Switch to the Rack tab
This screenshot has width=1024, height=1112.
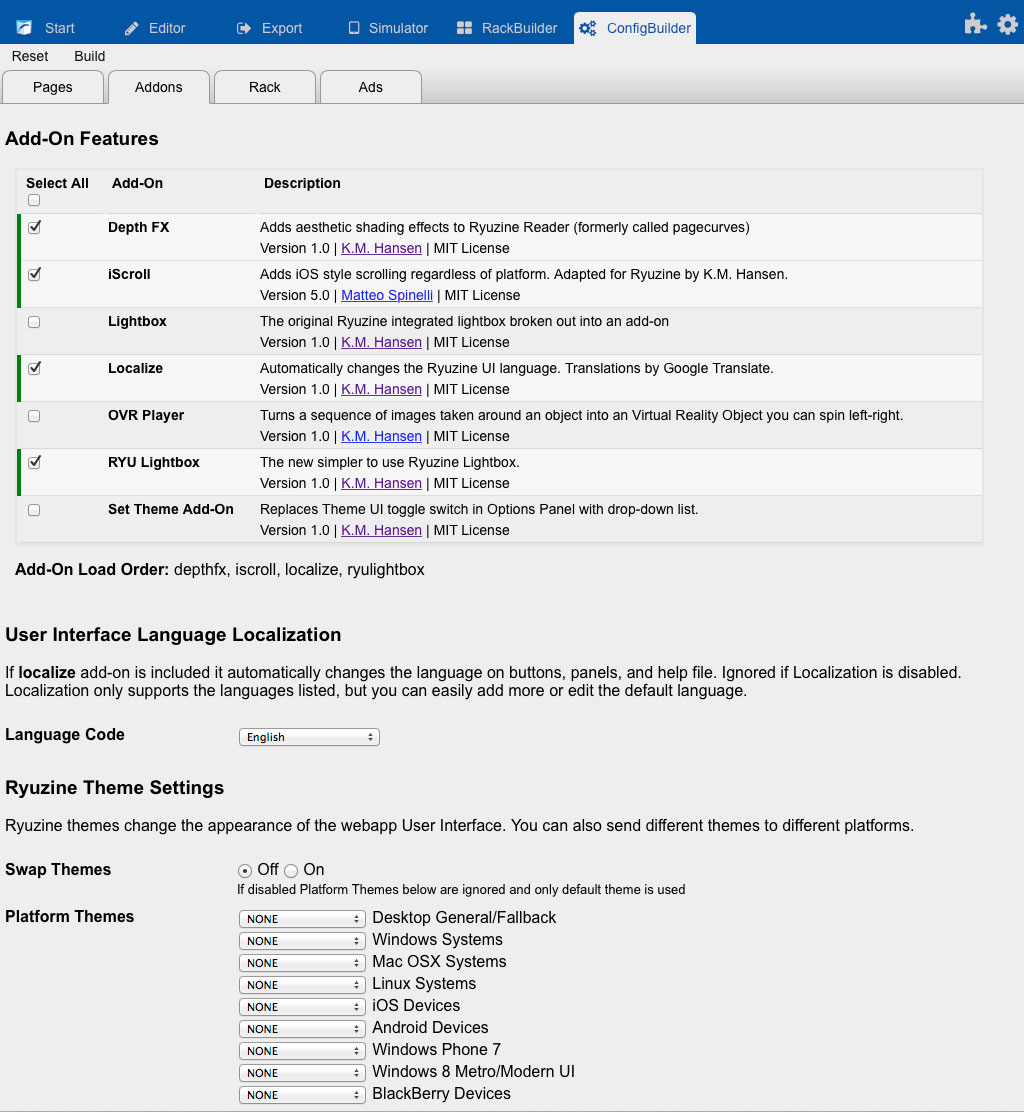tap(265, 87)
